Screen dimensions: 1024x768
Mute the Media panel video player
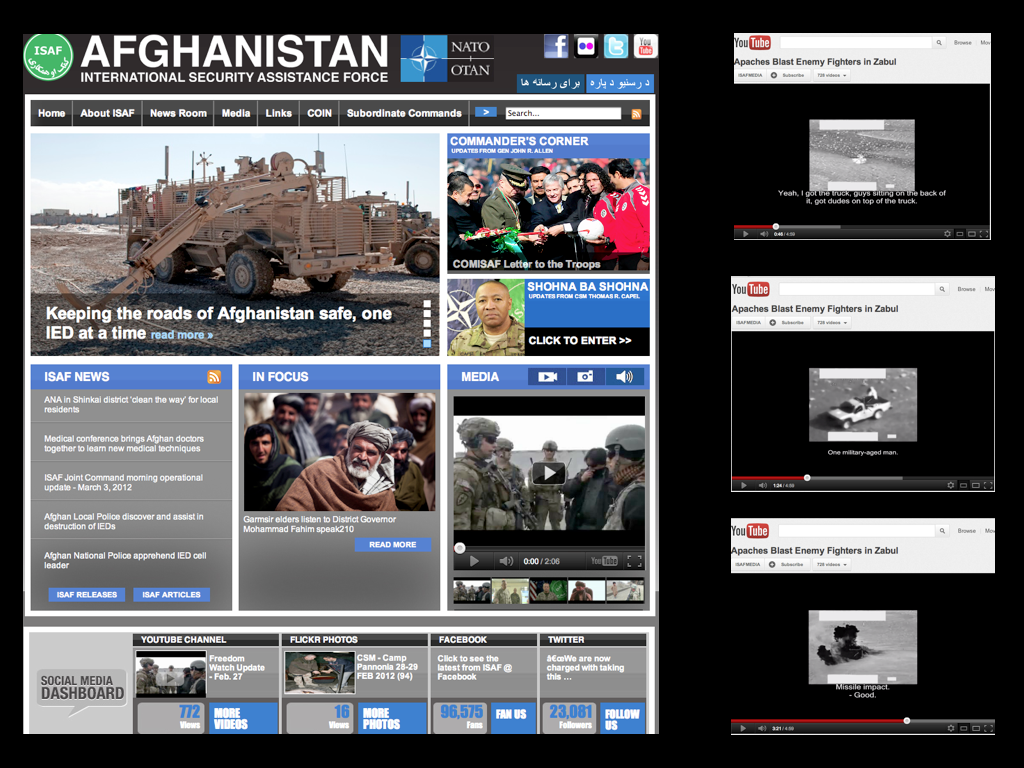pos(506,561)
